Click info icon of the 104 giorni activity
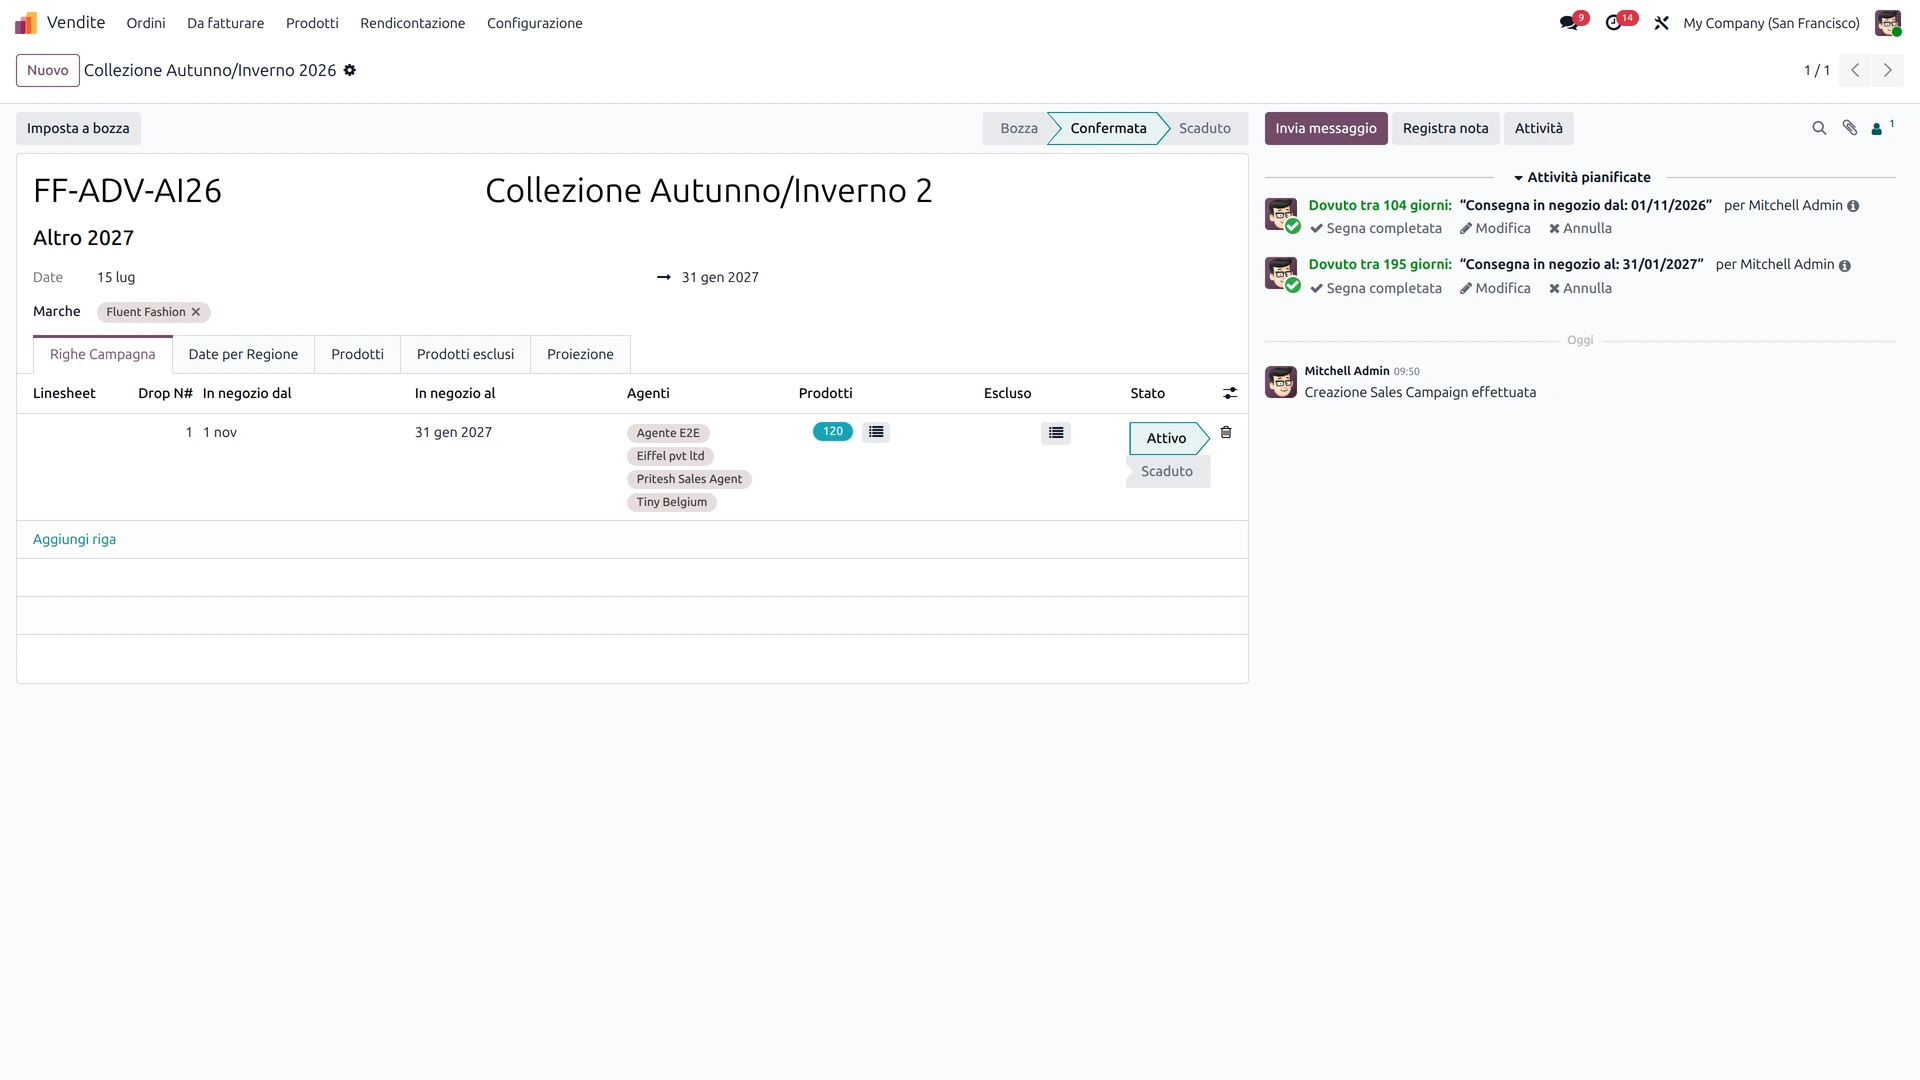The image size is (1920, 1080). [x=1853, y=206]
